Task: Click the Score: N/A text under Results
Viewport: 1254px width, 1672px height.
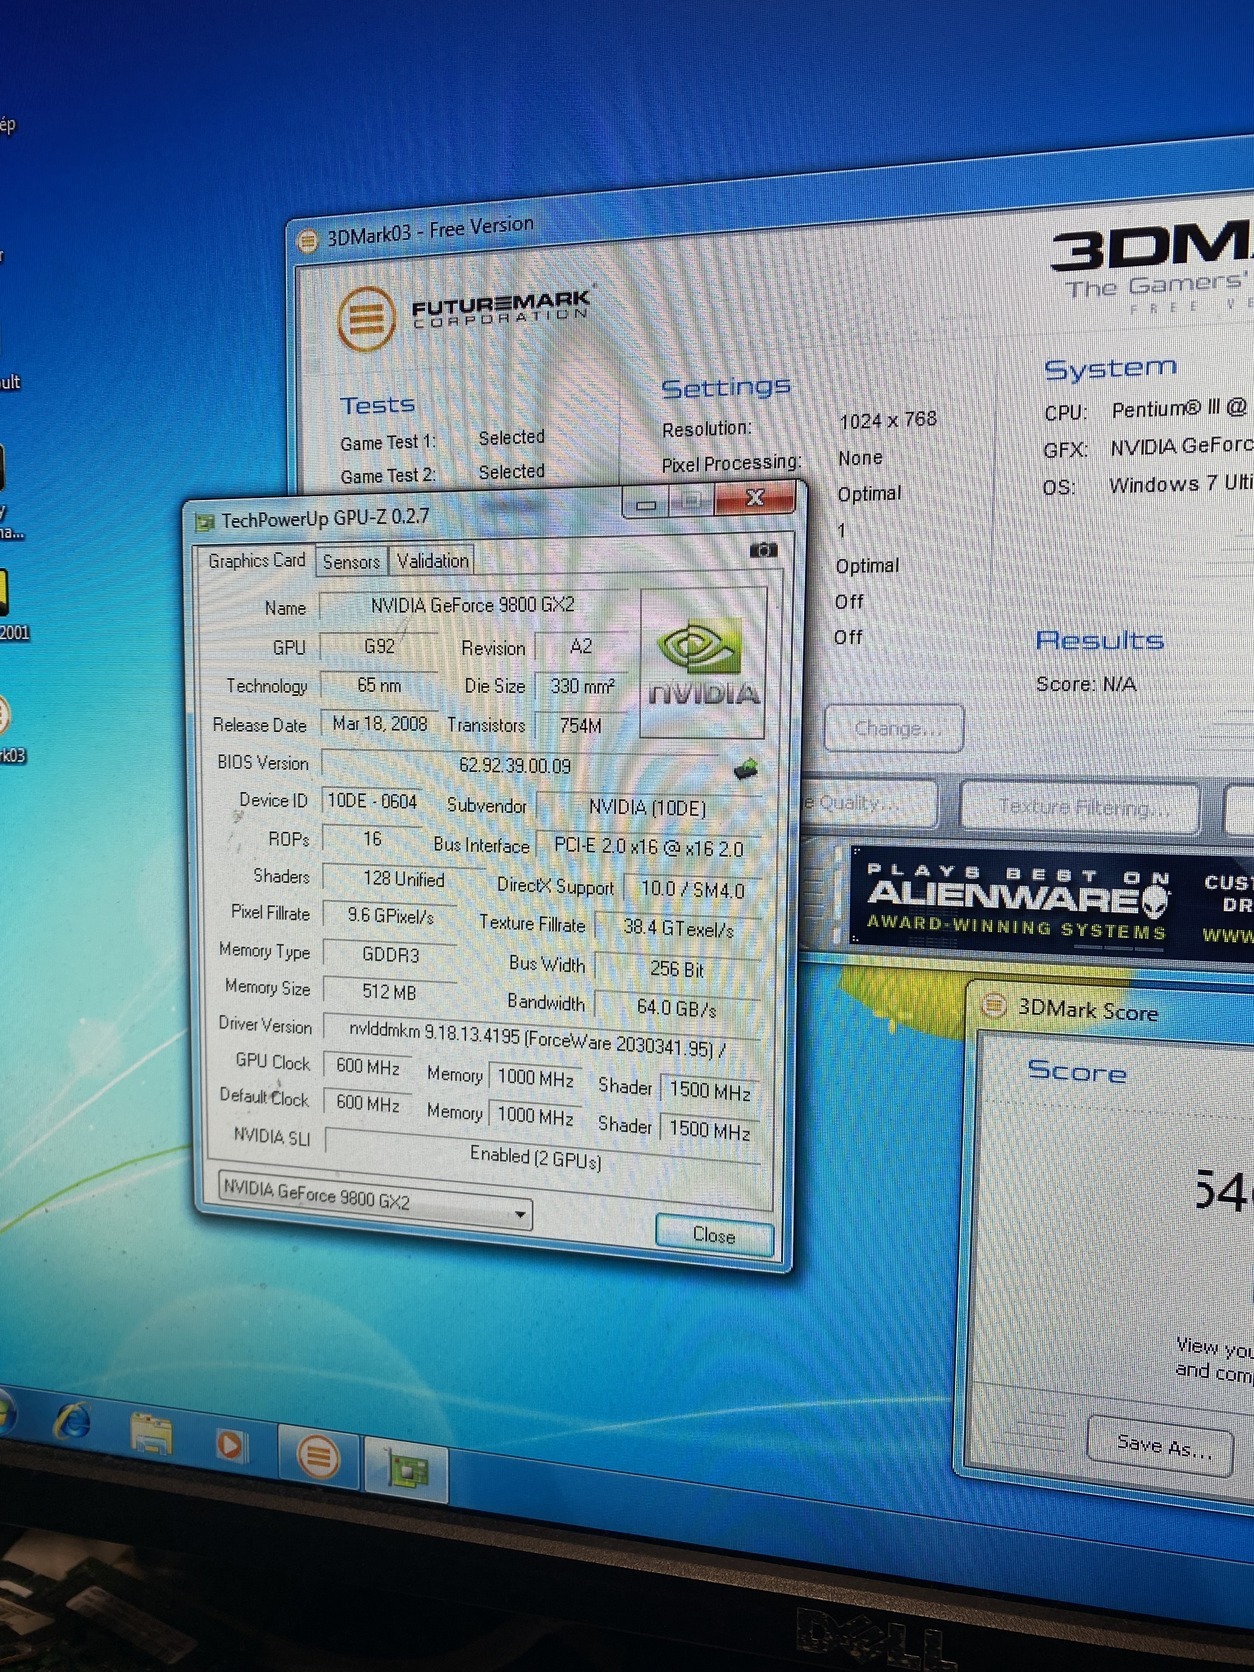Action: (1086, 685)
